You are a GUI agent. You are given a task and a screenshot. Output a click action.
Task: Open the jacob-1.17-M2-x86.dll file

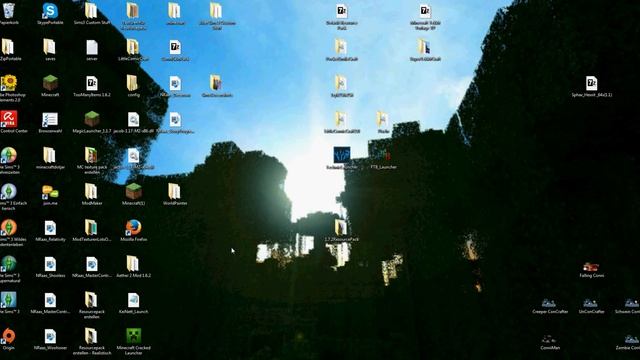133,119
